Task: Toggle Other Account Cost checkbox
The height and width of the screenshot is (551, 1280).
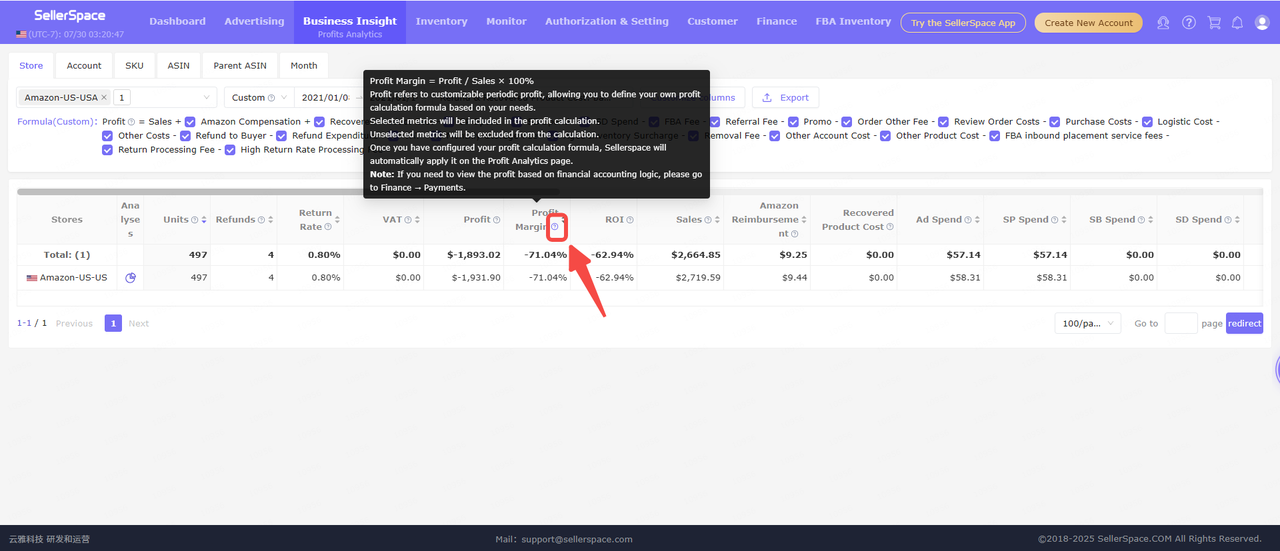Action: [775, 136]
